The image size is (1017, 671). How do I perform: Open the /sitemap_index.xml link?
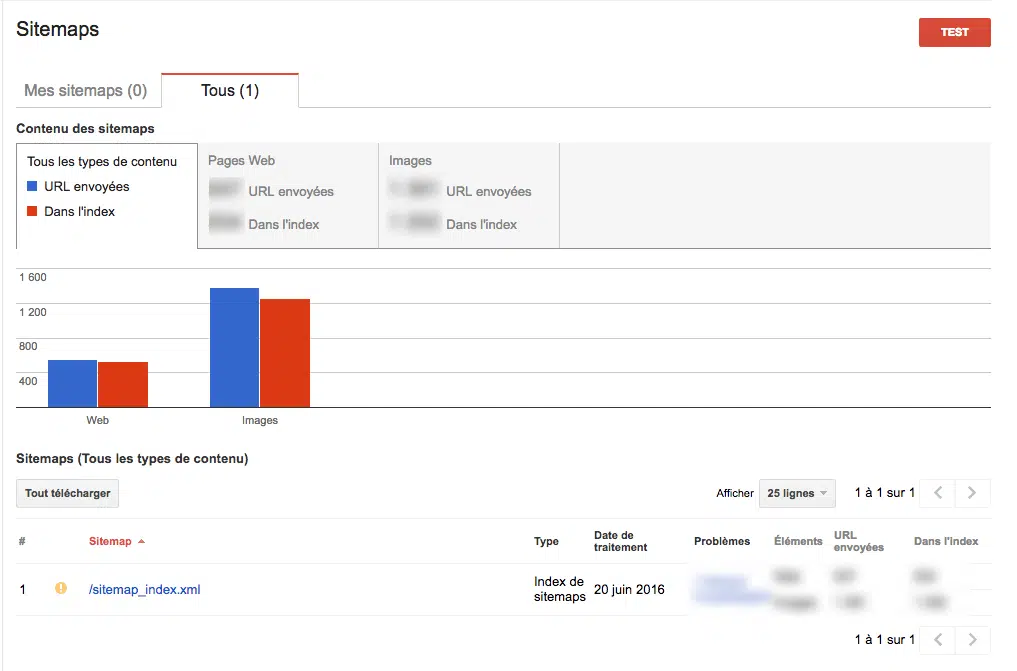[144, 590]
